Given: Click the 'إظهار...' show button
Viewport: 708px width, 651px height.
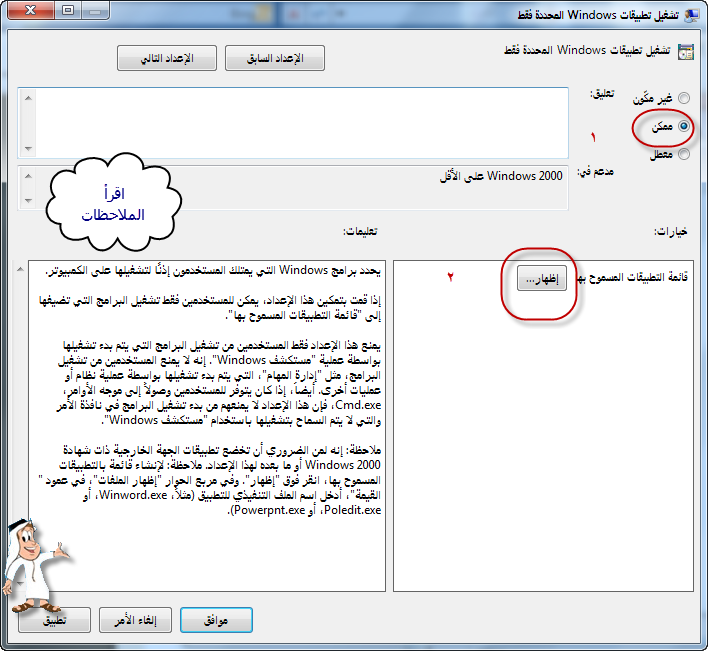Looking at the screenshot, I should coord(542,279).
